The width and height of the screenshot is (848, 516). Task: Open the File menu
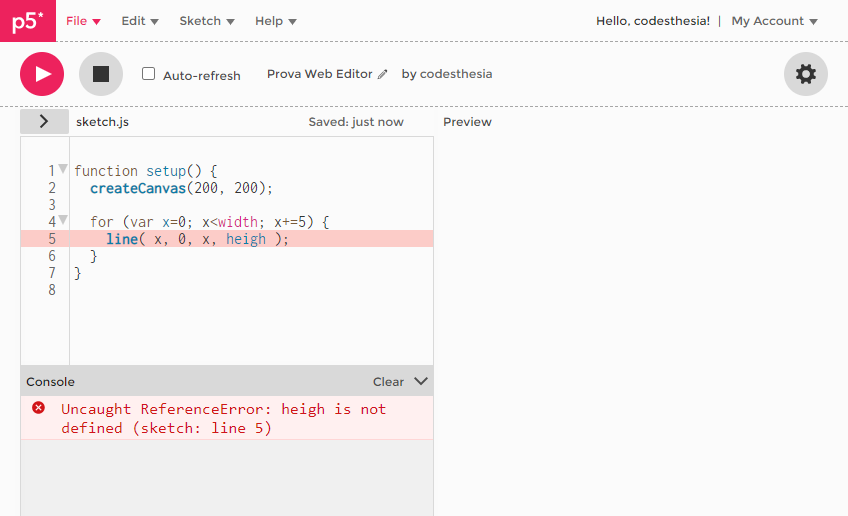coord(83,21)
